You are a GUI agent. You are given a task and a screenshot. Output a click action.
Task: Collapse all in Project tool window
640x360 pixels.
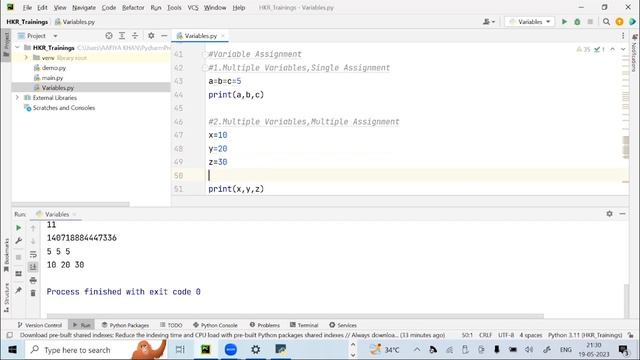(135, 36)
